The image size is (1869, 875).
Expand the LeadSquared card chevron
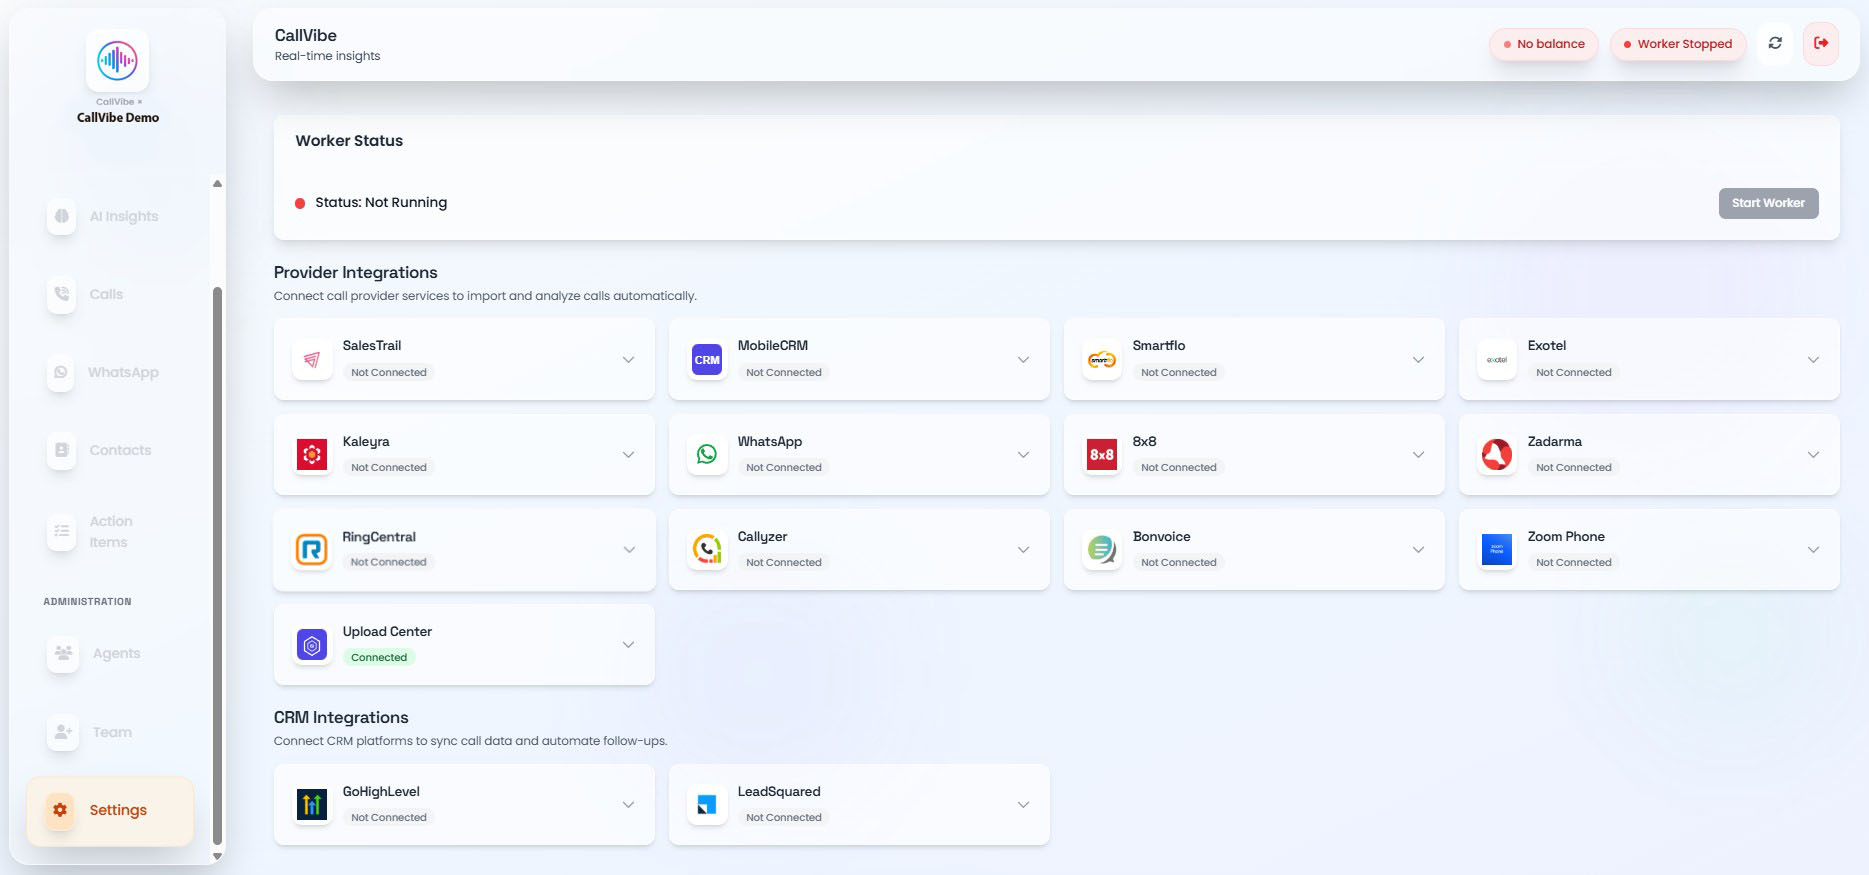[x=1023, y=805]
